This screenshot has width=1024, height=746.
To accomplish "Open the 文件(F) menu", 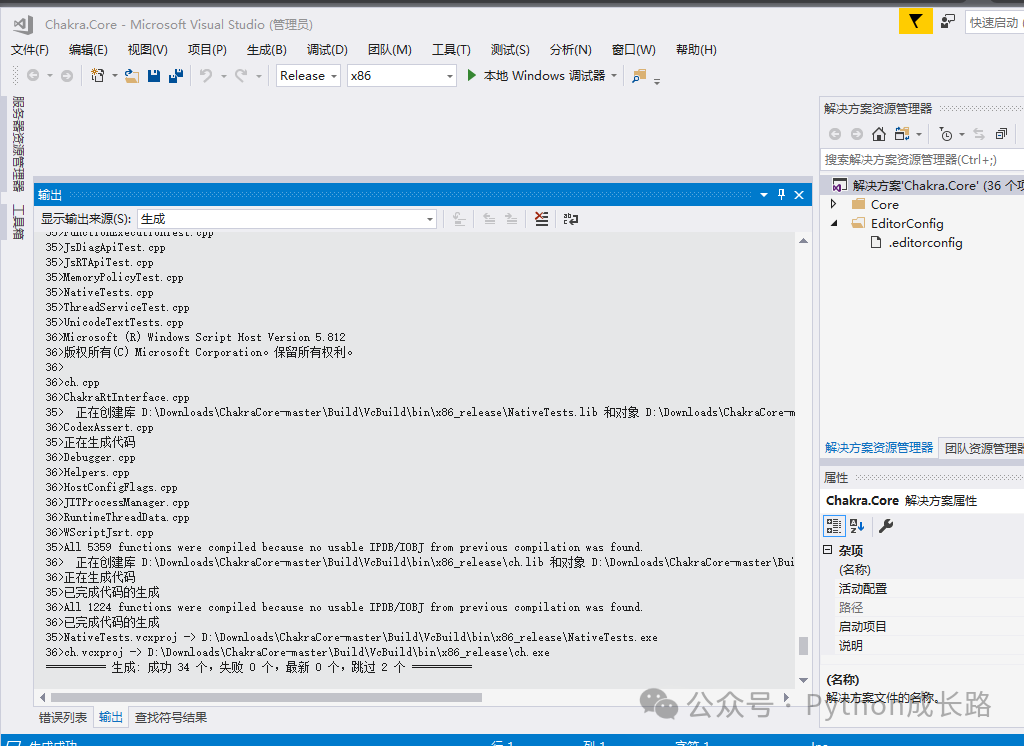I will (29, 50).
